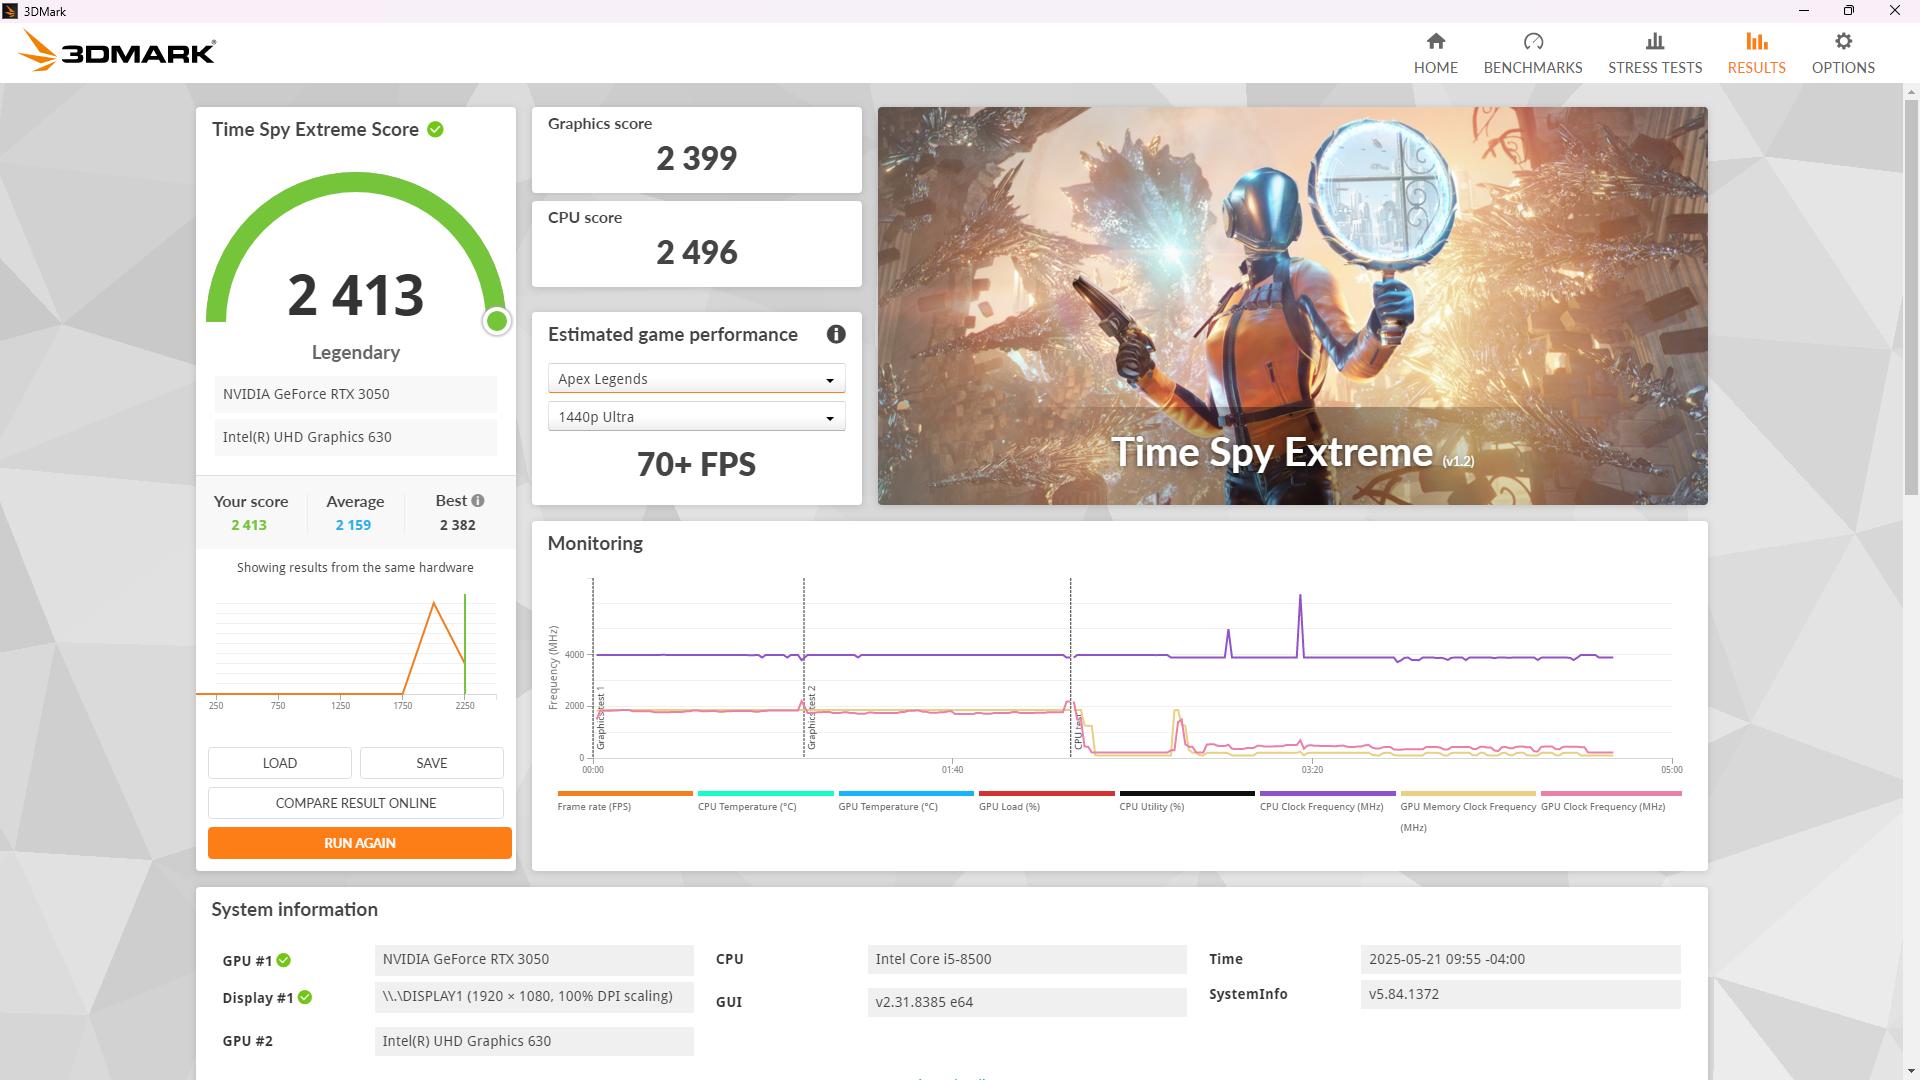Click the Home icon in navigation
This screenshot has height=1080, width=1920.
1435,42
